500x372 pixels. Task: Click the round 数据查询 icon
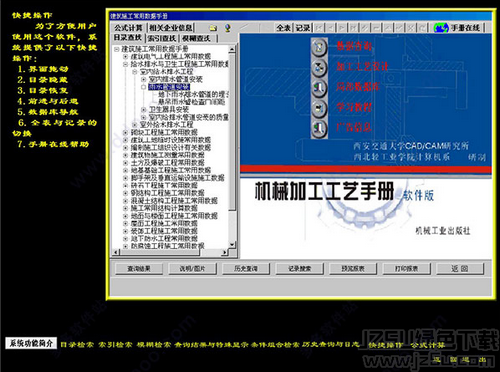point(319,47)
